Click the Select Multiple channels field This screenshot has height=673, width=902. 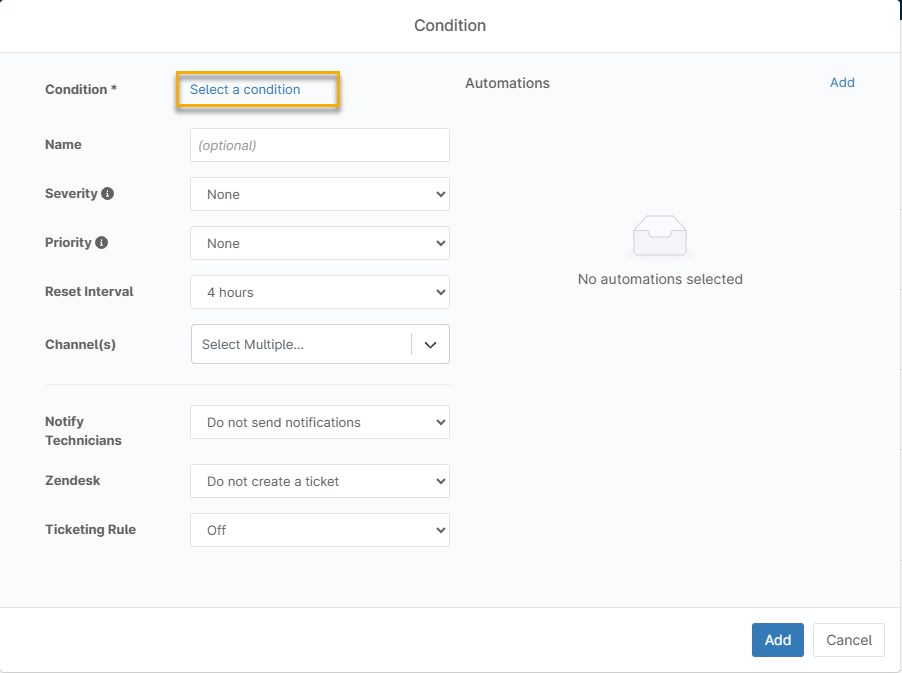(x=300, y=345)
